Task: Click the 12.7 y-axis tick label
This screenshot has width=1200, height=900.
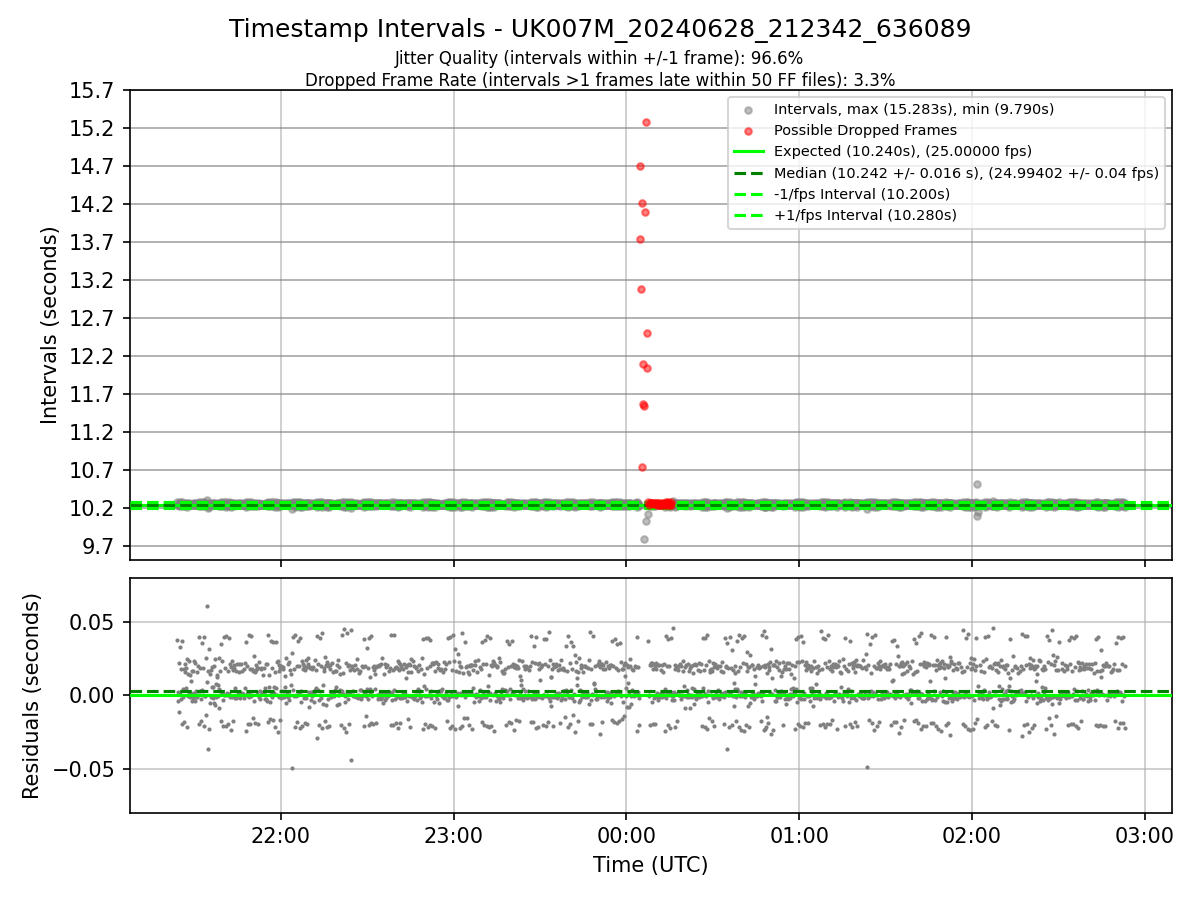Action: (x=91, y=319)
